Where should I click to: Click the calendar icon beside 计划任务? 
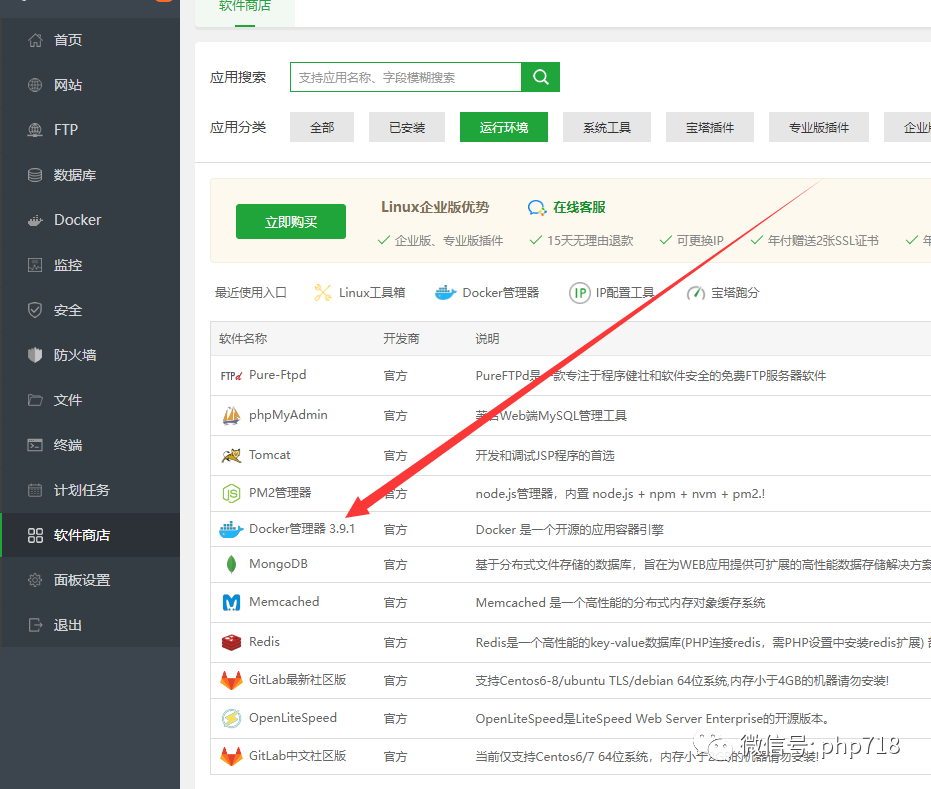(35, 490)
